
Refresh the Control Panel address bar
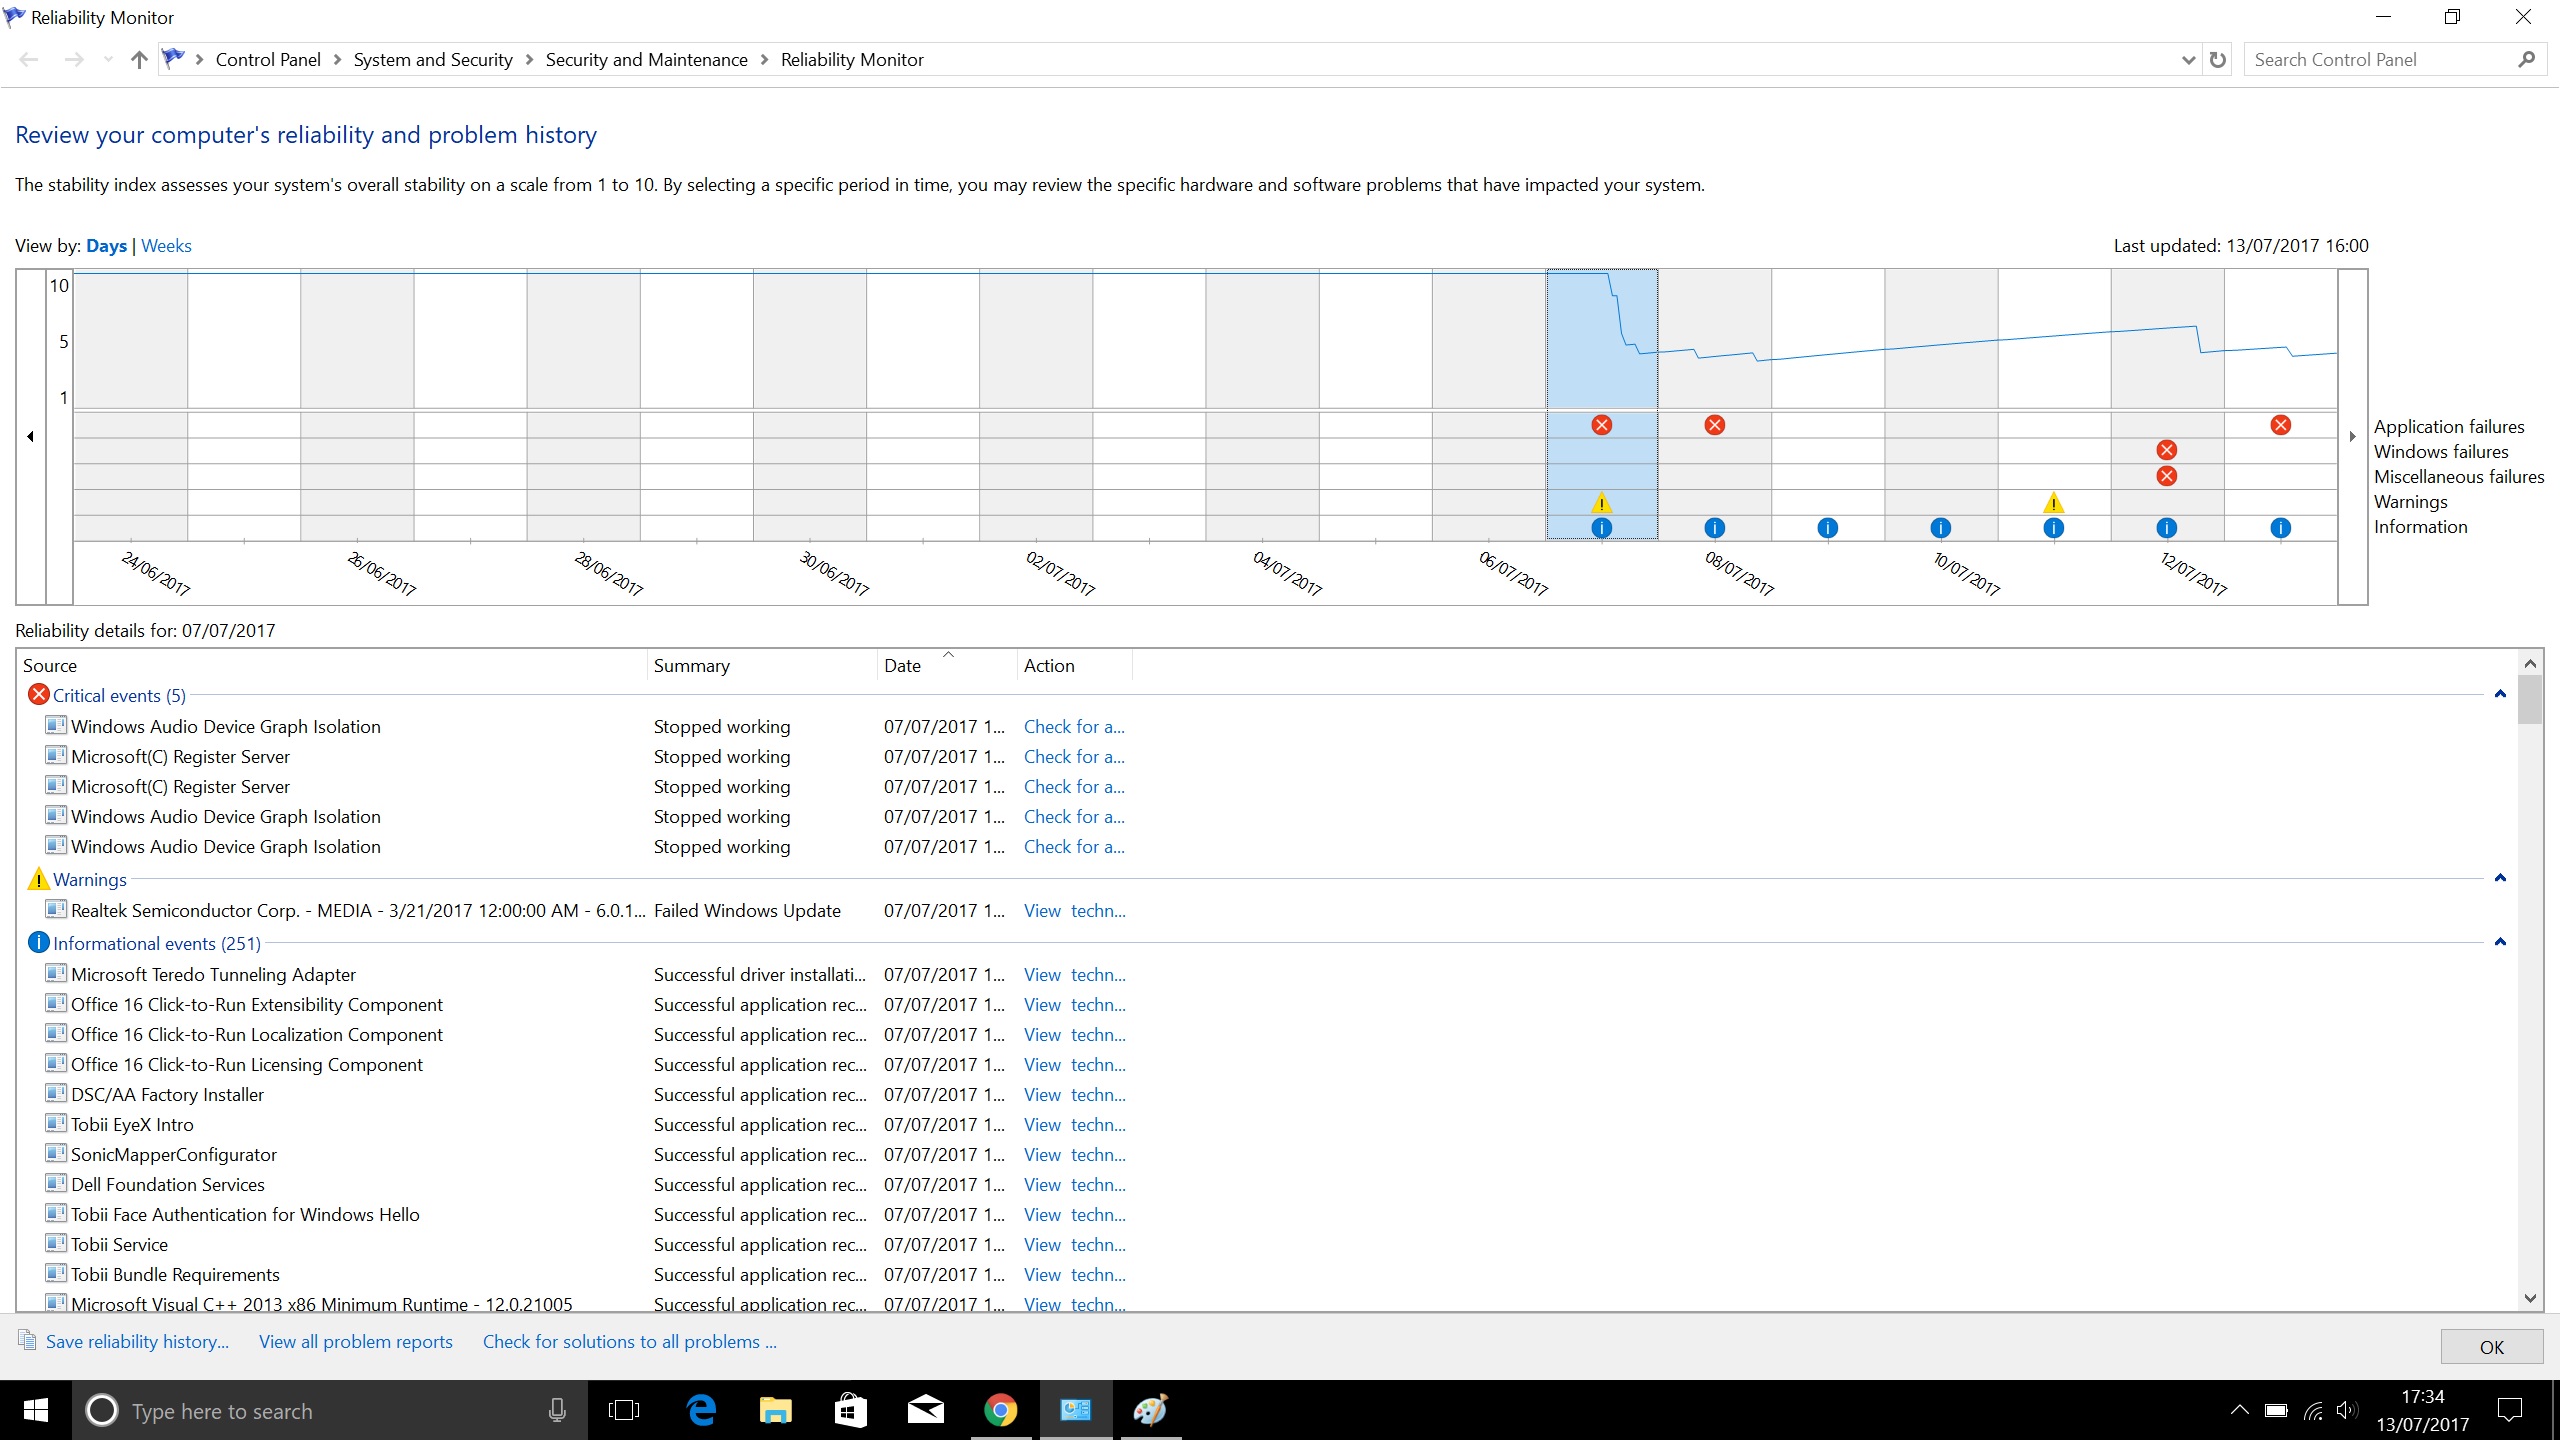click(x=2217, y=60)
